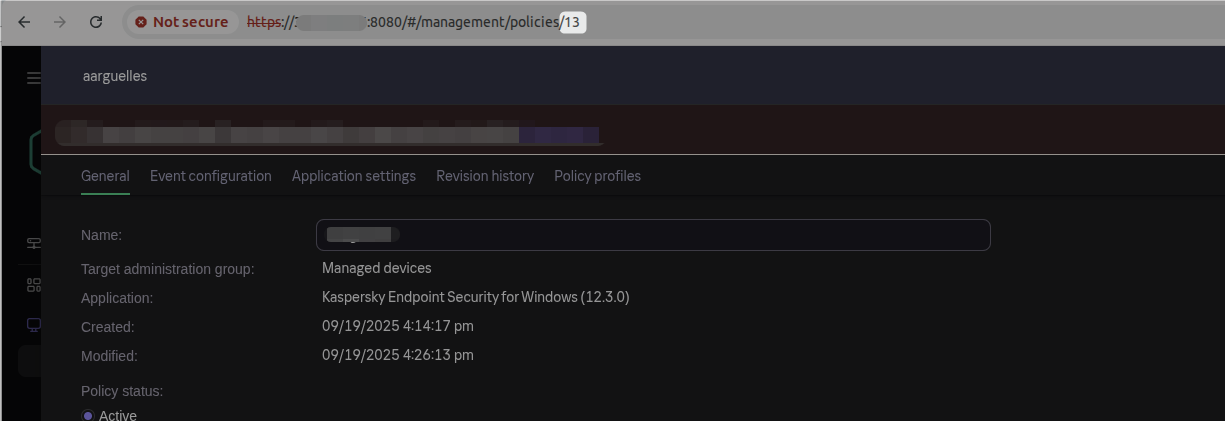Open the server icon in sidebar
Viewport: 1225px width, 421px height.
(x=33, y=243)
